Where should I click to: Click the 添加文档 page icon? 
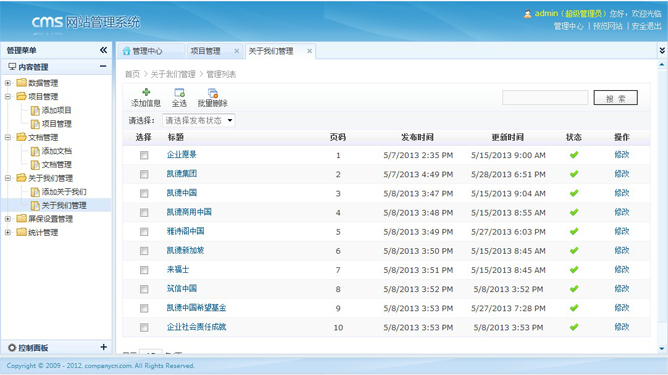point(35,151)
